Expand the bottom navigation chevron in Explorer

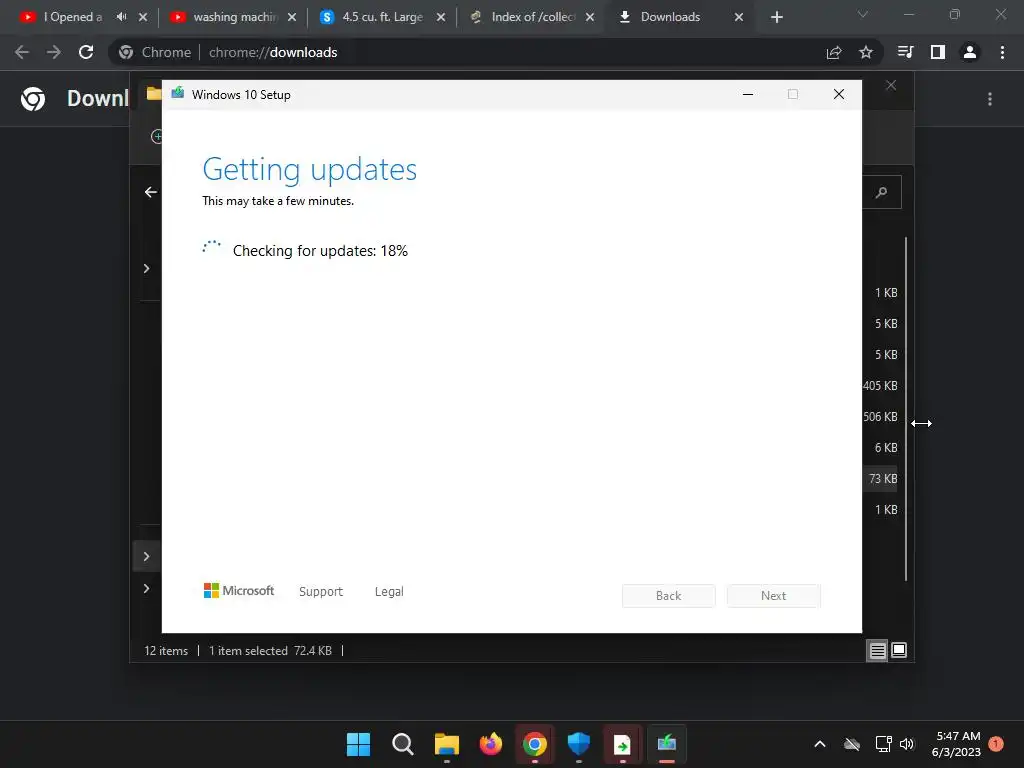pyautogui.click(x=146, y=588)
